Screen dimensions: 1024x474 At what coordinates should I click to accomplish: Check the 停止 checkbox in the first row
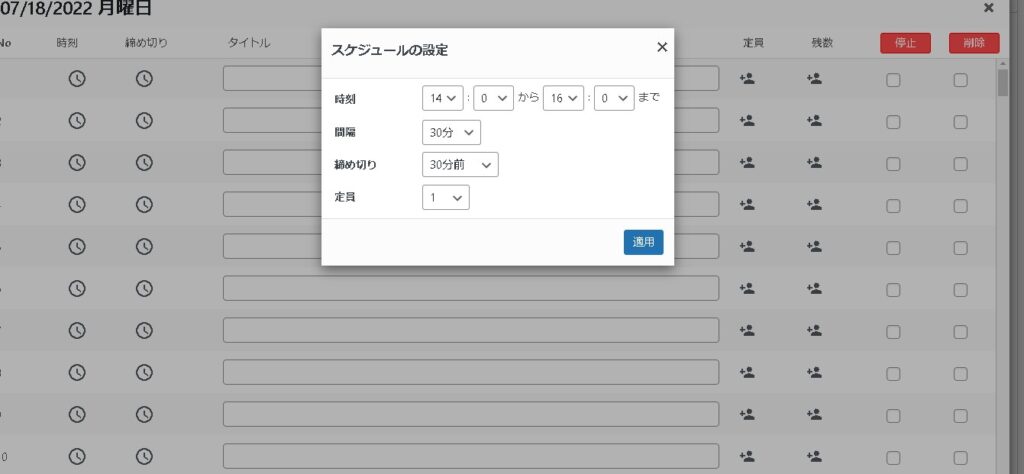coord(893,80)
